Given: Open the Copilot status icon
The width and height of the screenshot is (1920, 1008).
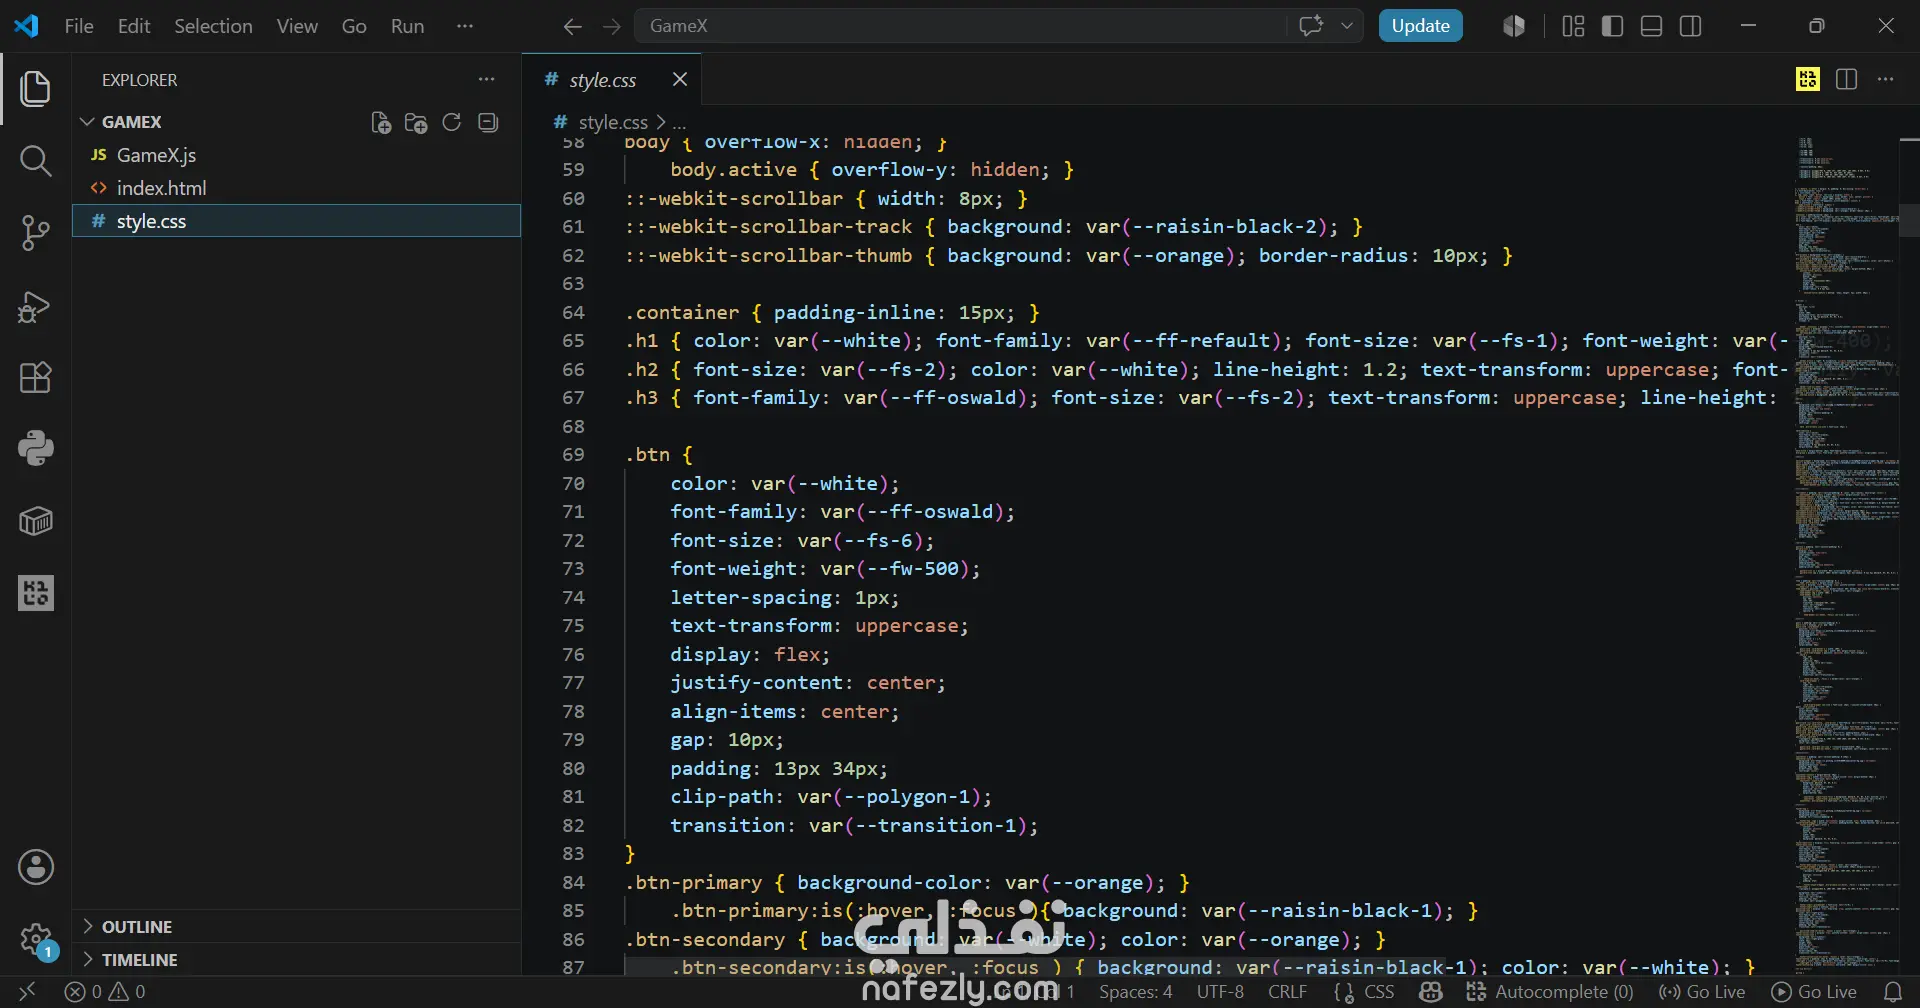Looking at the screenshot, I should 1431,992.
